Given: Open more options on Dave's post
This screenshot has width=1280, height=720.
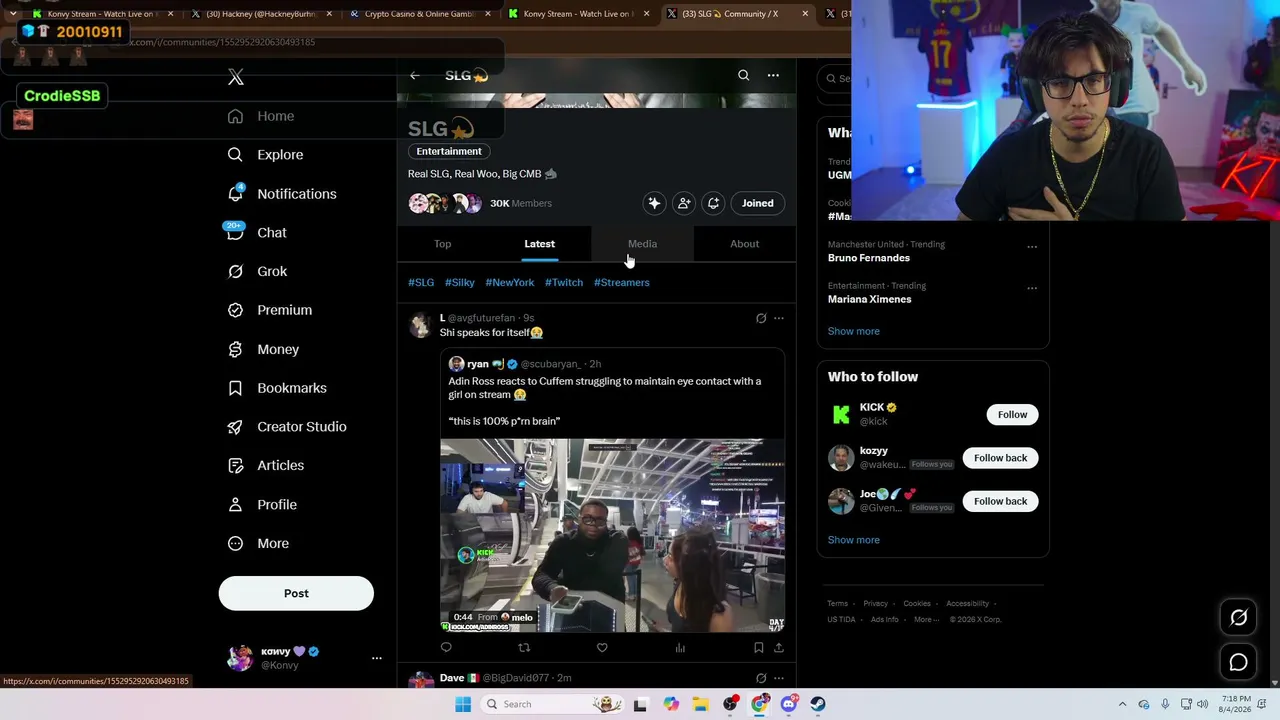Looking at the screenshot, I should [778, 678].
